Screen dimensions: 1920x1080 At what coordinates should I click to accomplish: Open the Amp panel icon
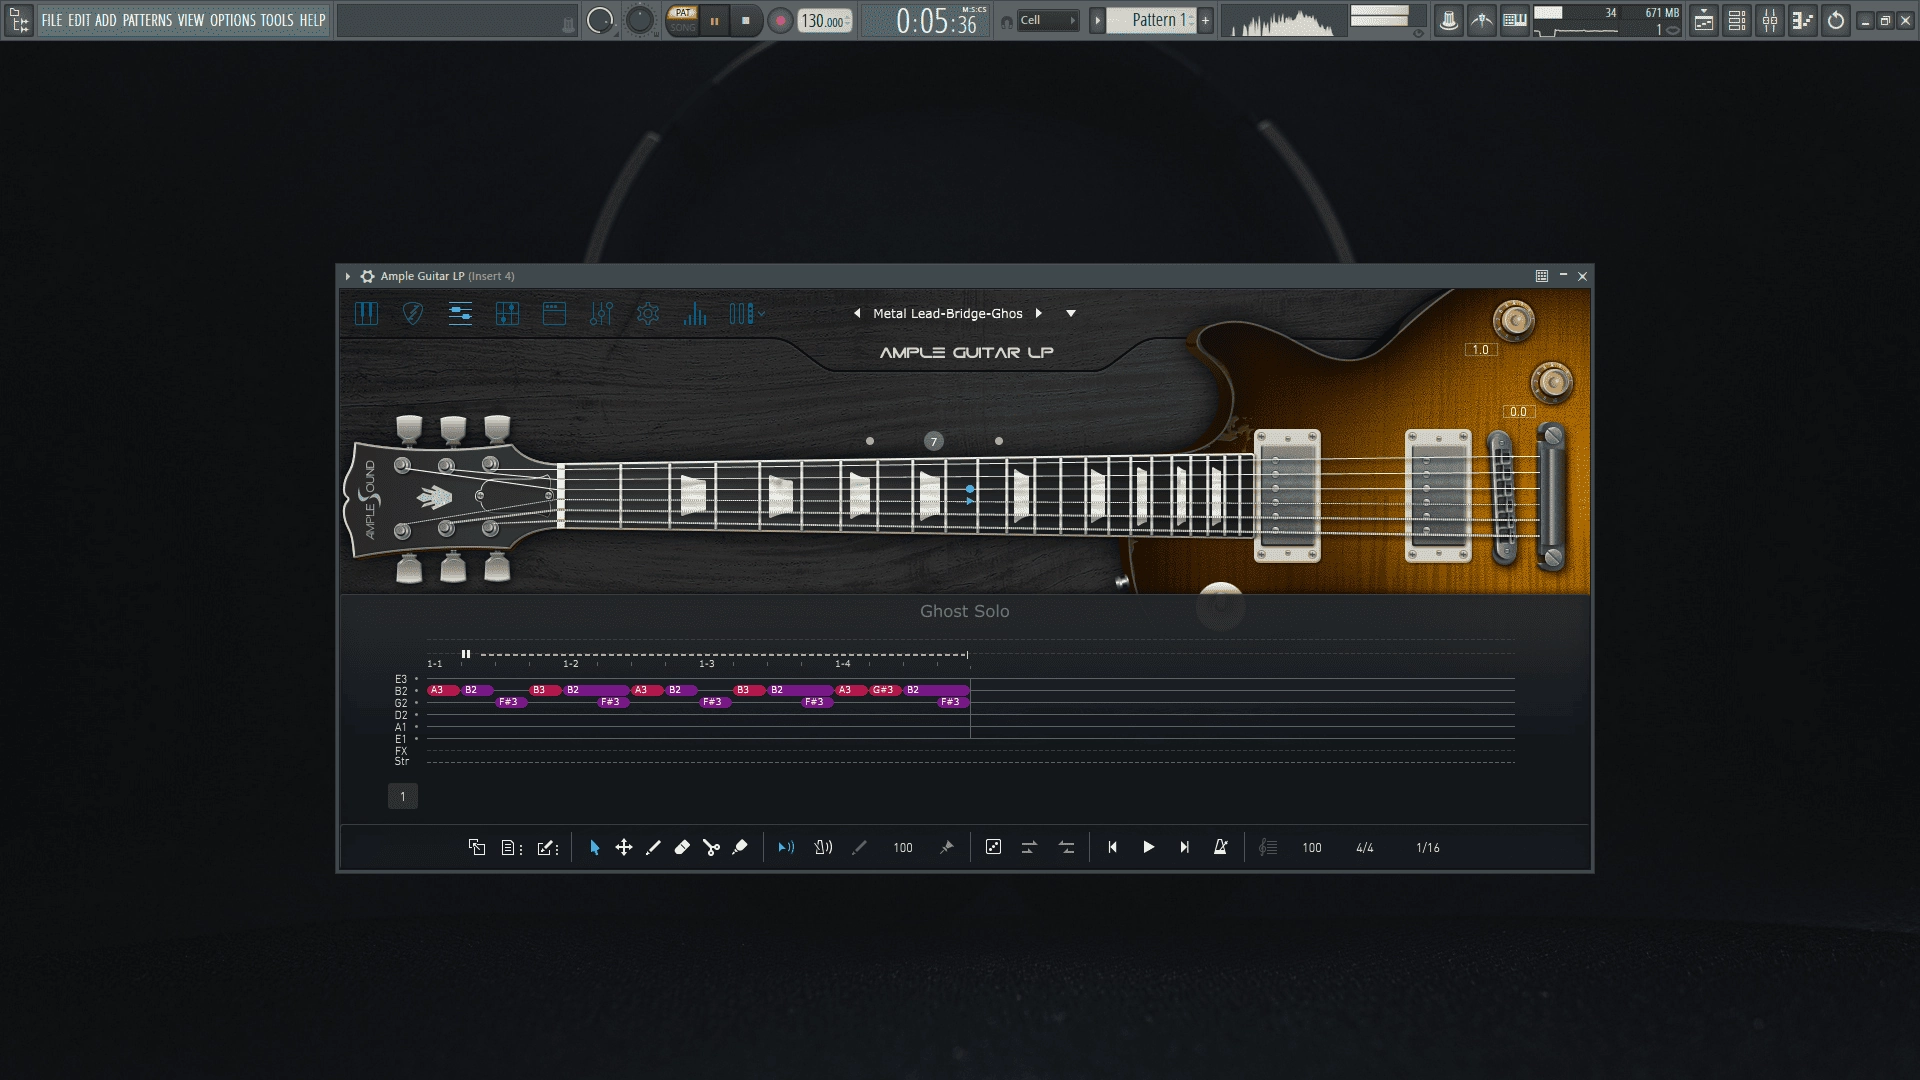click(554, 314)
